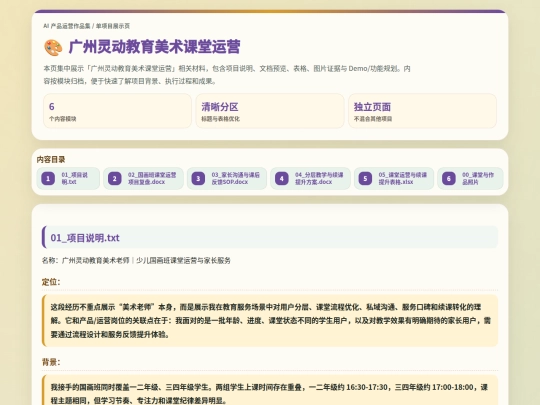Screen dimensions: 540x405
Task: Click the intro description starting 本页集中展示
Action: pyautogui.click(x=227, y=75)
